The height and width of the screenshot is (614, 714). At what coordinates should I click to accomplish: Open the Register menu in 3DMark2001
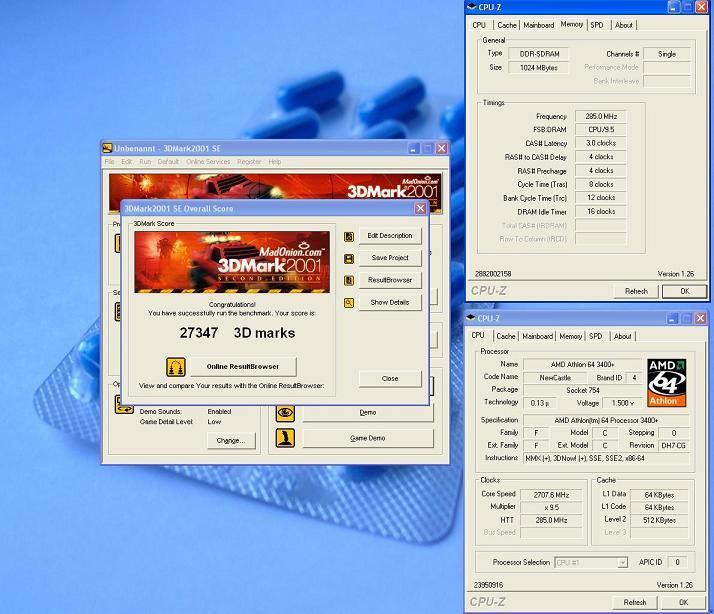[249, 162]
